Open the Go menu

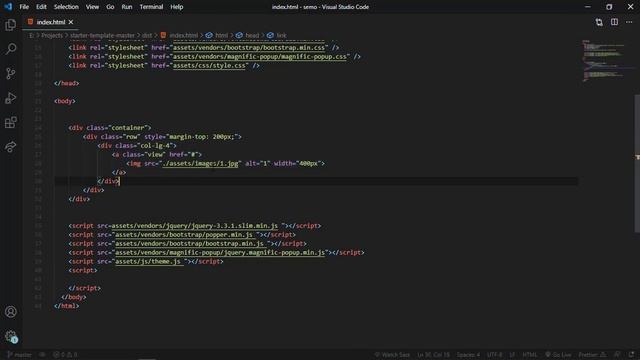point(110,7)
